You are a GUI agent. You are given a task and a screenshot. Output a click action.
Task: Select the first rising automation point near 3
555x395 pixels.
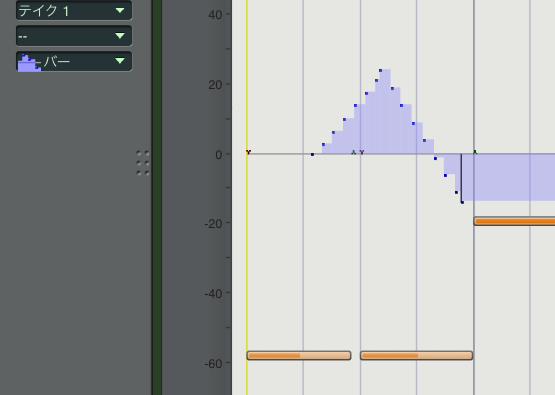point(323,144)
